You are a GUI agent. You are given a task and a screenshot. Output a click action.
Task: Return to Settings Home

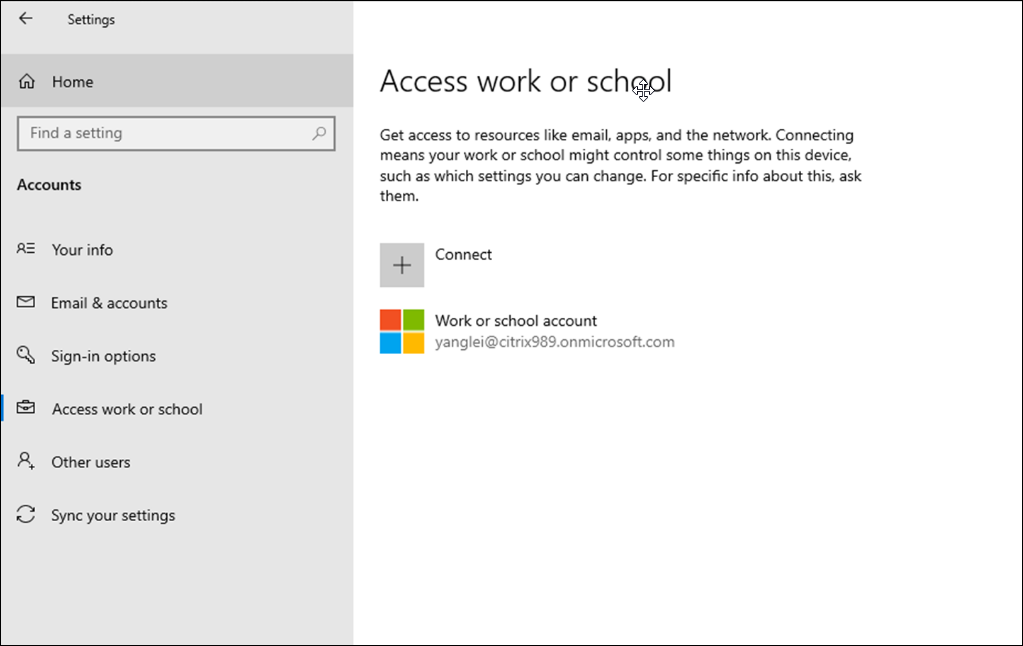click(73, 82)
